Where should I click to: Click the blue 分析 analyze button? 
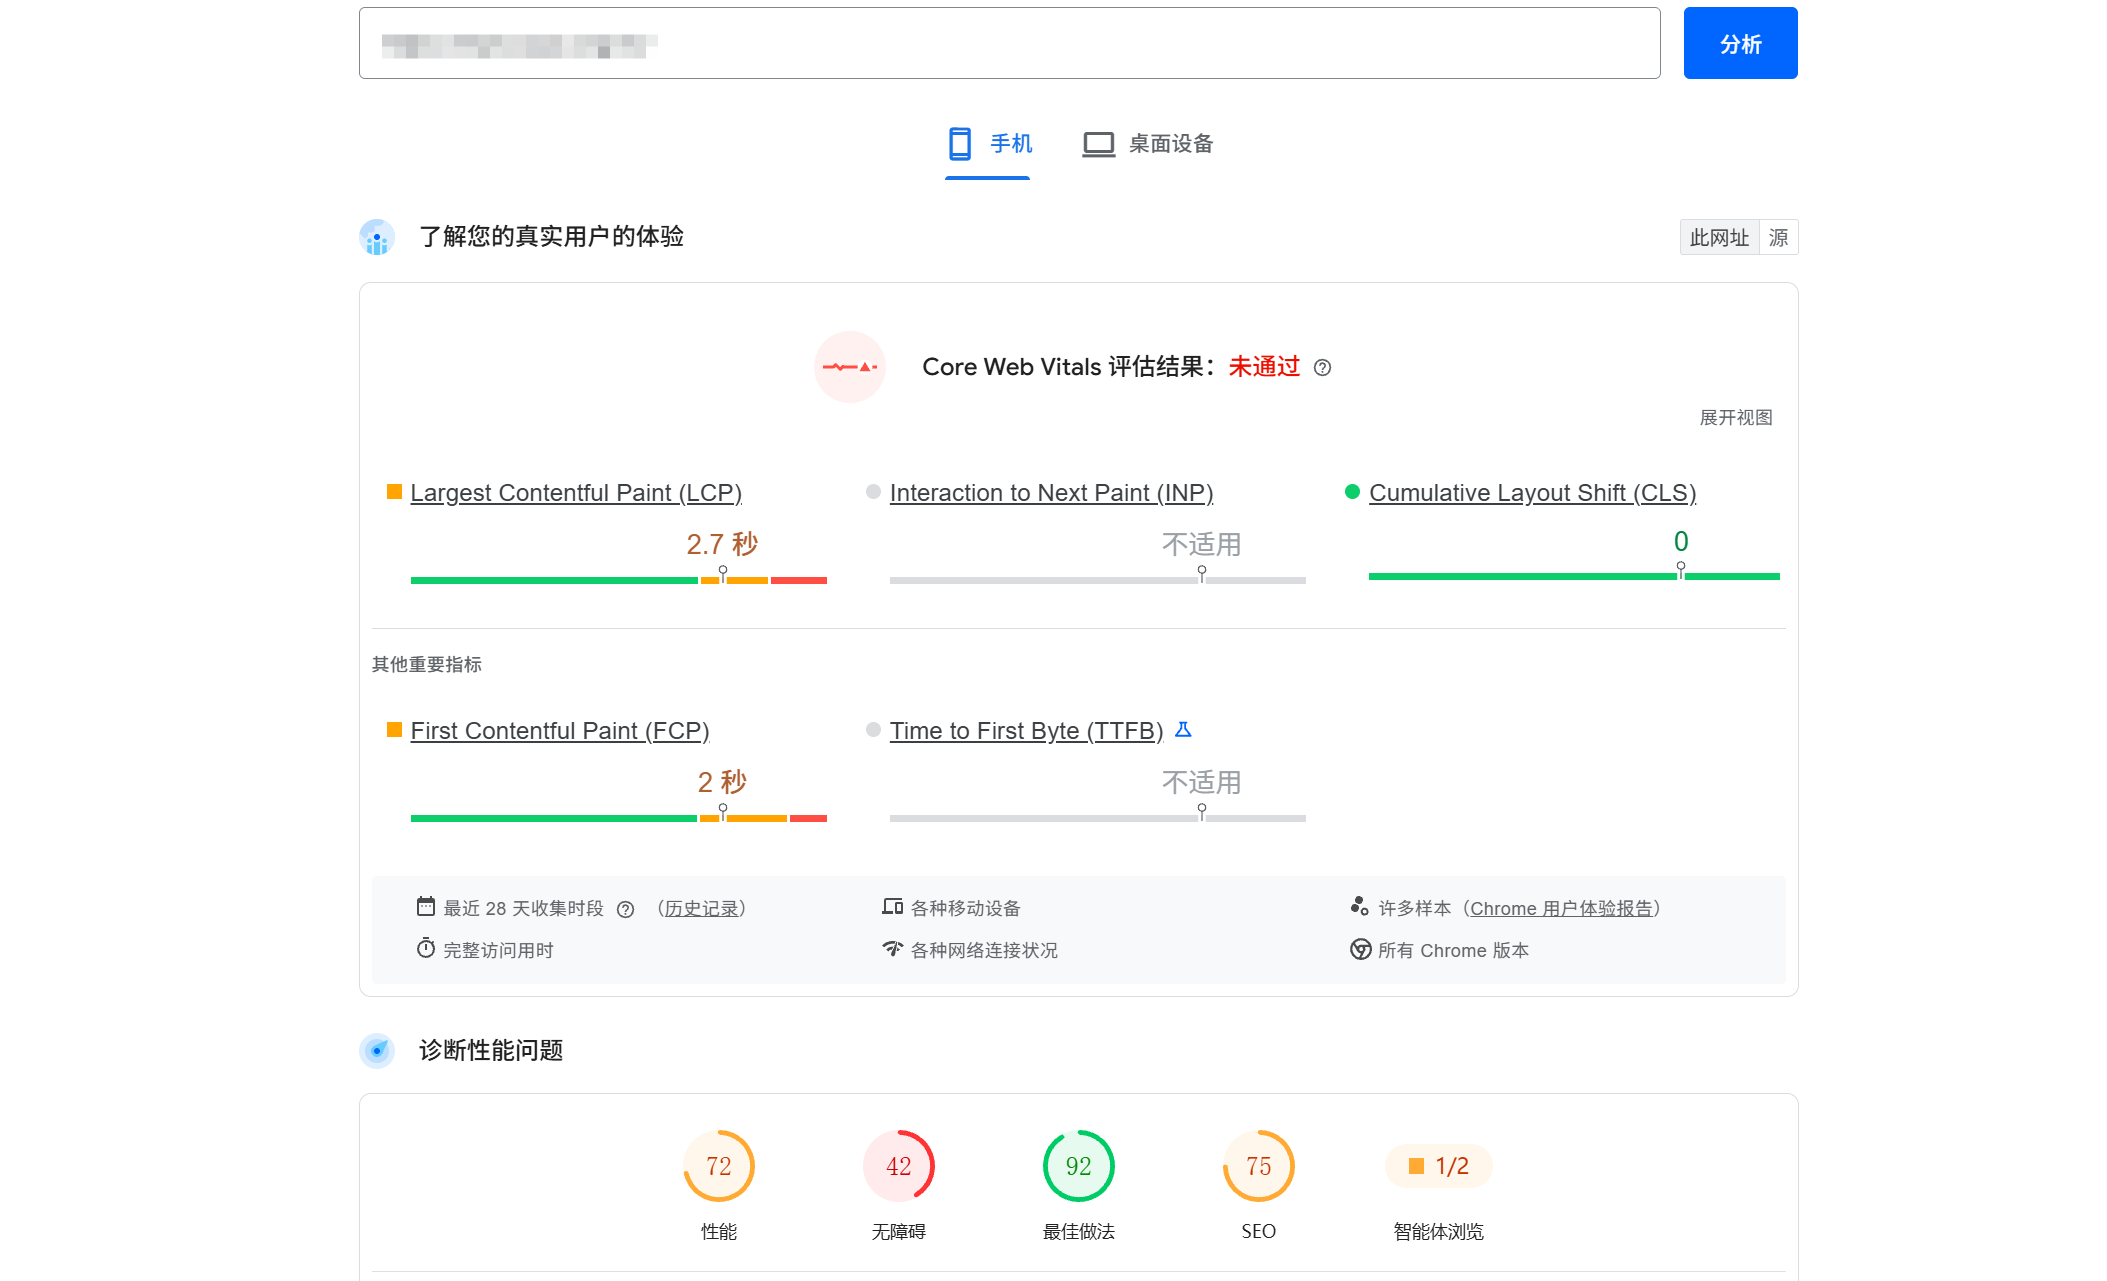[x=1740, y=43]
